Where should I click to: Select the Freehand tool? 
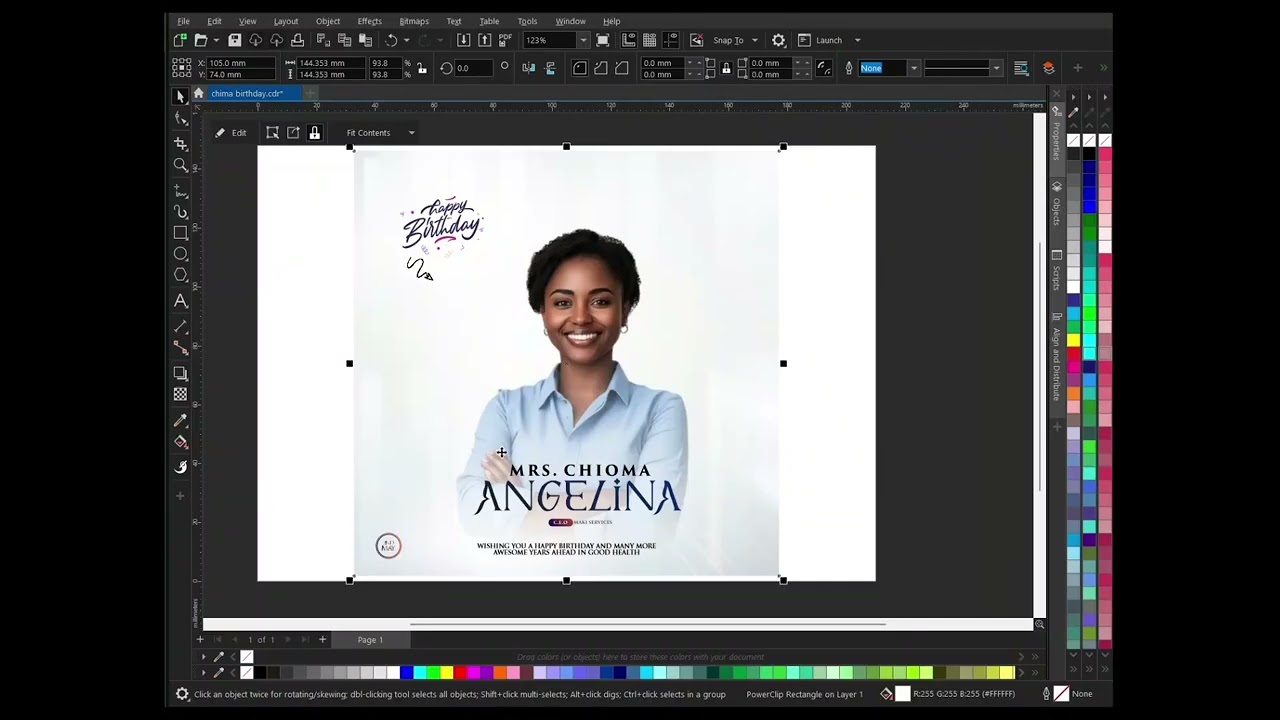coord(180,190)
